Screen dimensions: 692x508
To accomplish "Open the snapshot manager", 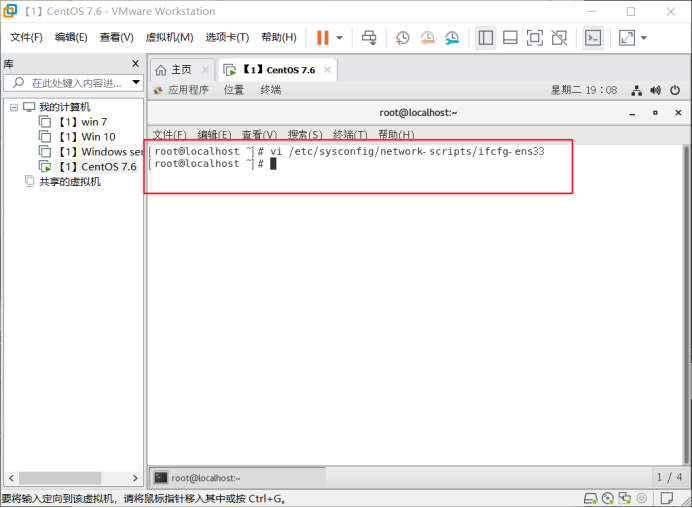I will (451, 38).
